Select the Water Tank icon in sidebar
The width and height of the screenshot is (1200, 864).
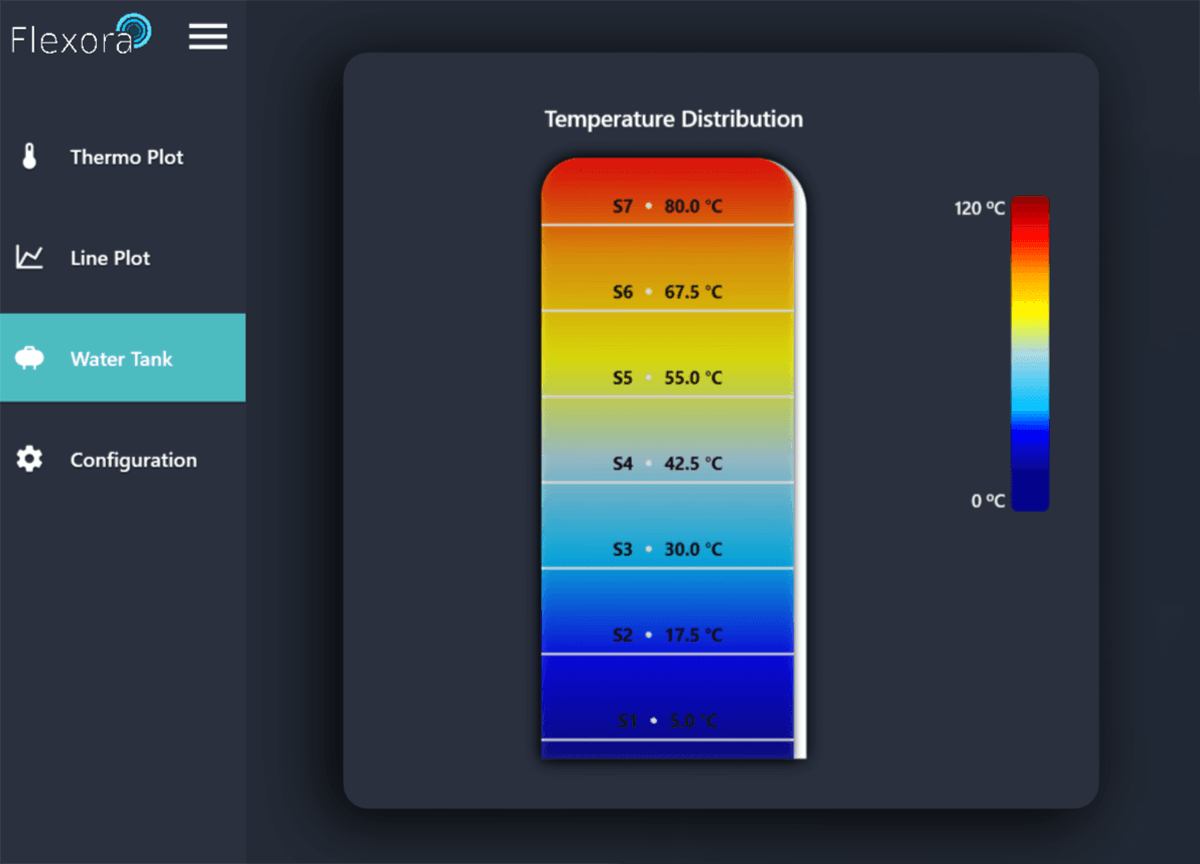click(x=30, y=357)
